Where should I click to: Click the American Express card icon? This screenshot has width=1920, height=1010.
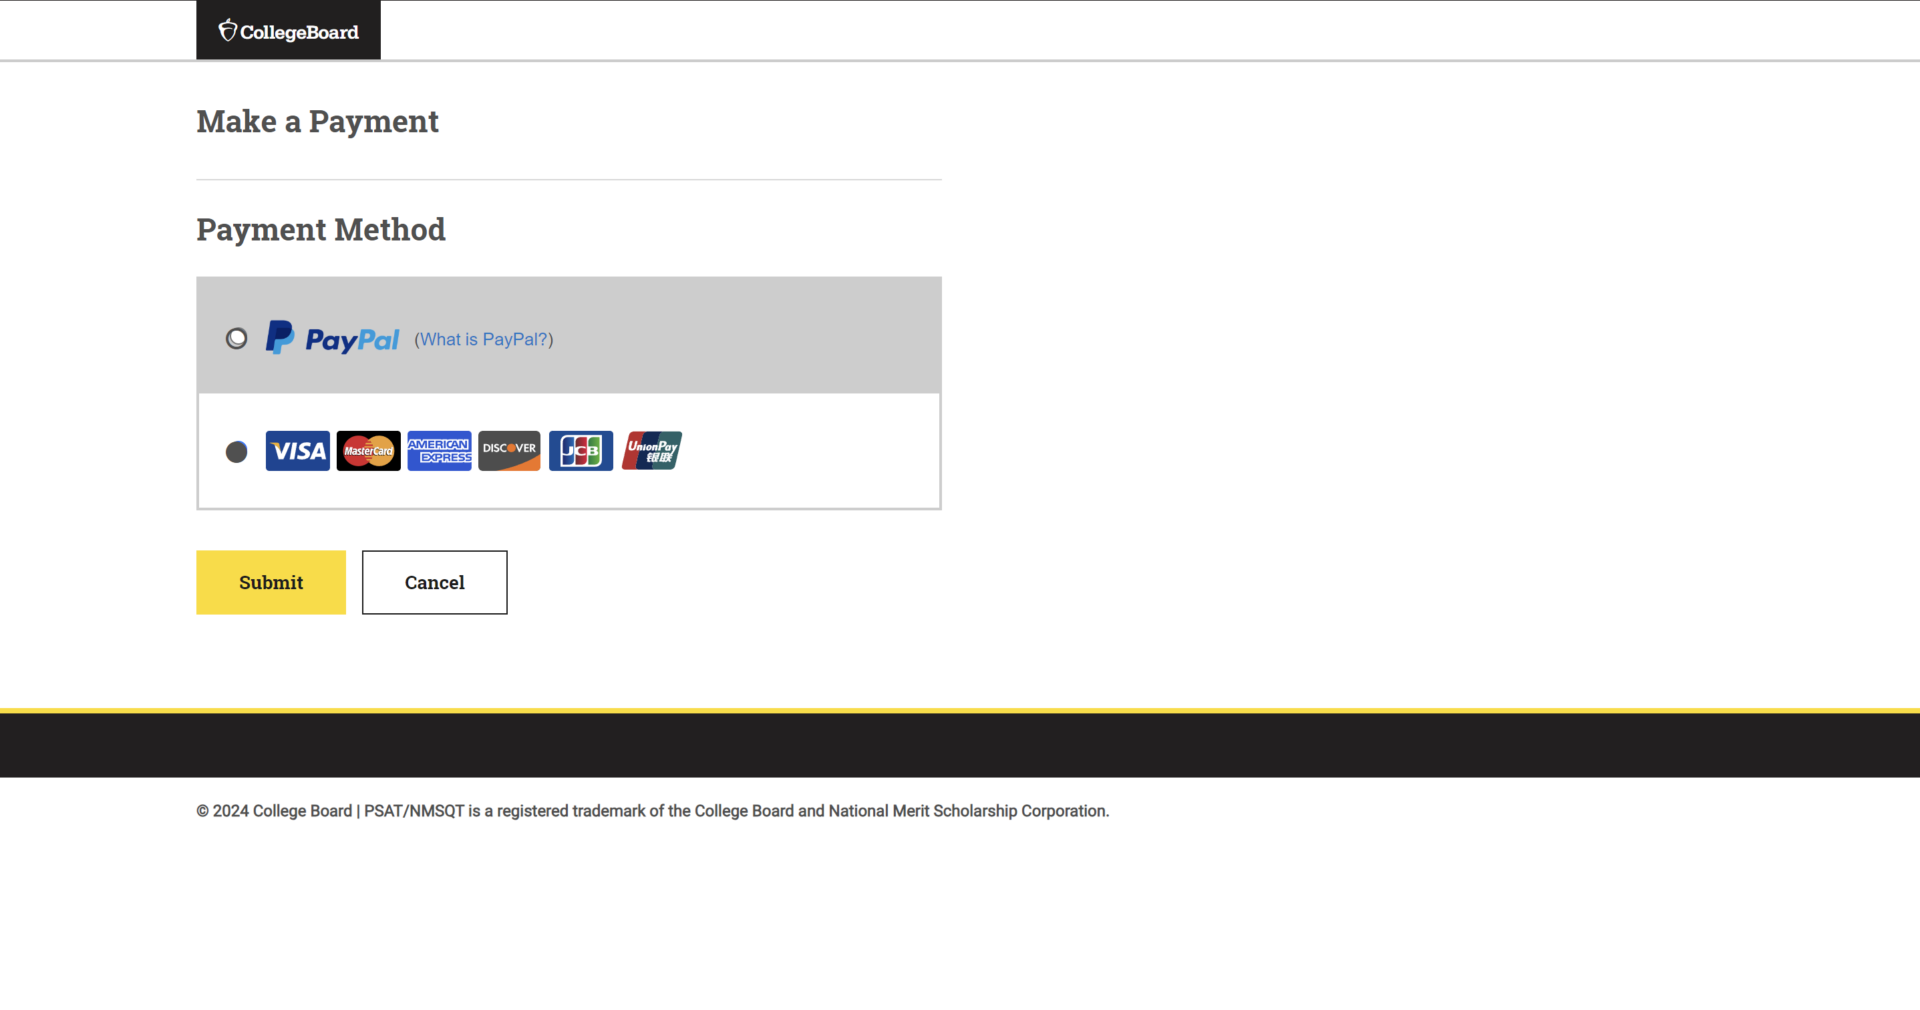pos(439,451)
